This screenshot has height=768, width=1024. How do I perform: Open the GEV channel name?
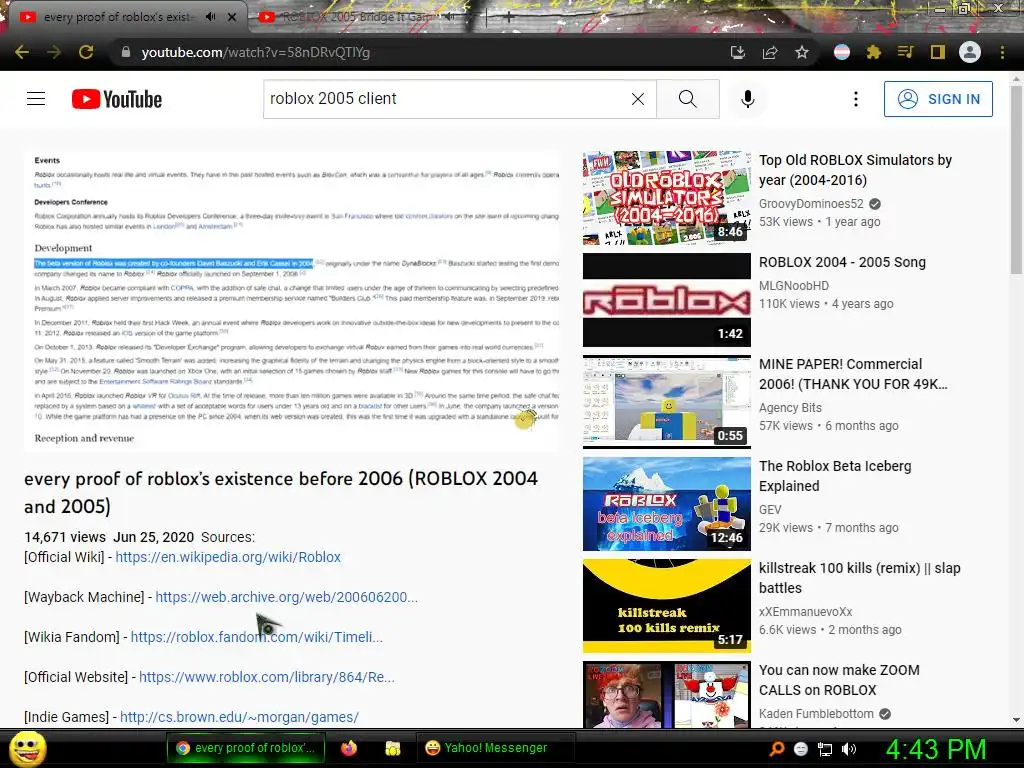[x=770, y=509]
